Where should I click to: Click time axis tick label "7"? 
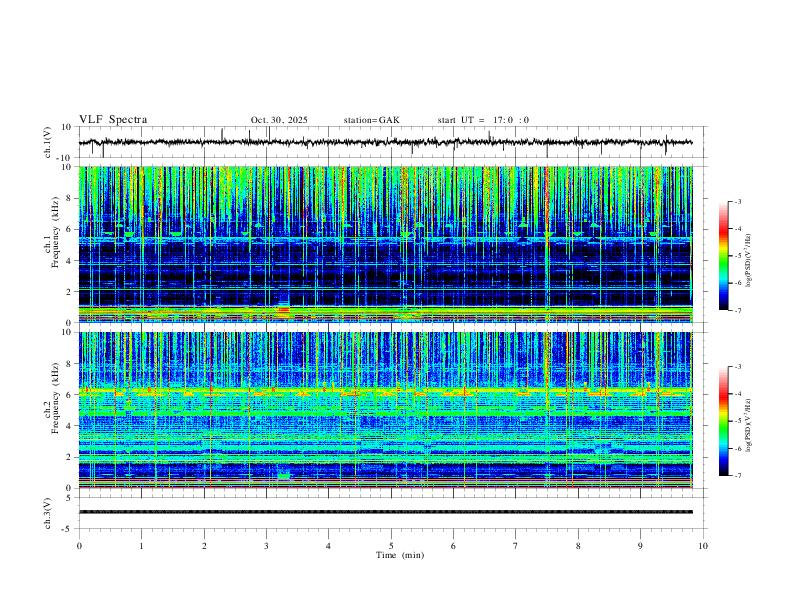516,546
